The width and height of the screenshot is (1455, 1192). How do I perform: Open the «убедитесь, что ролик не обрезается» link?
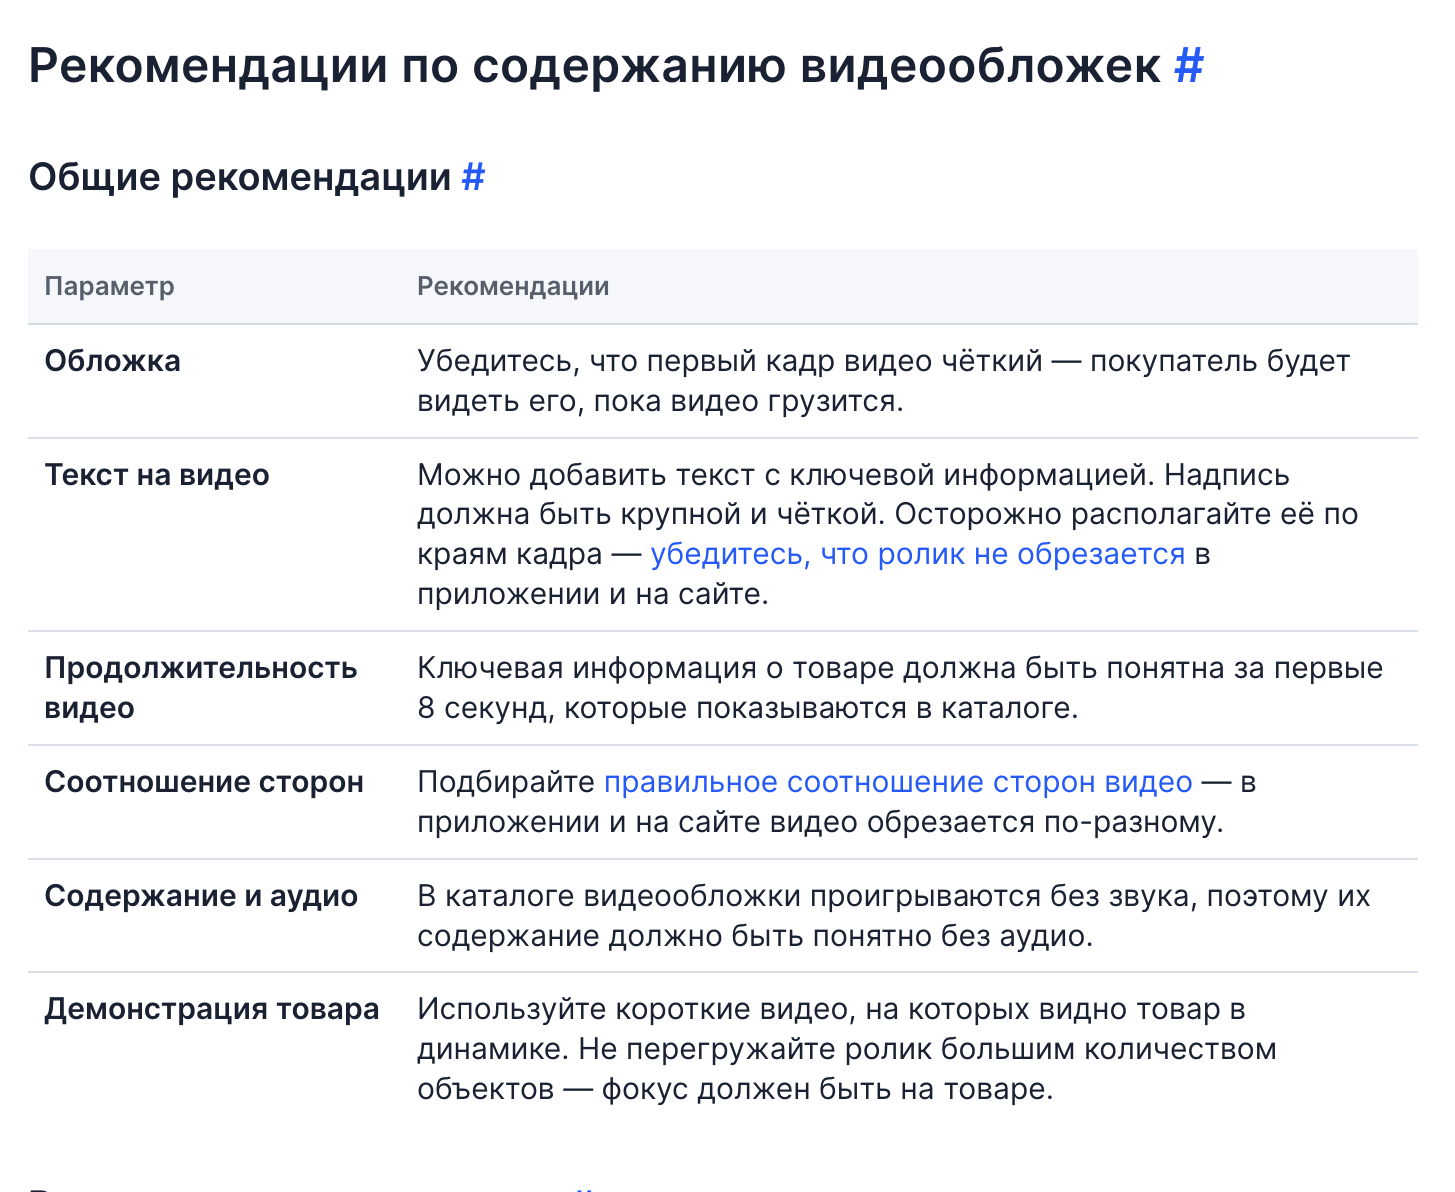click(917, 554)
